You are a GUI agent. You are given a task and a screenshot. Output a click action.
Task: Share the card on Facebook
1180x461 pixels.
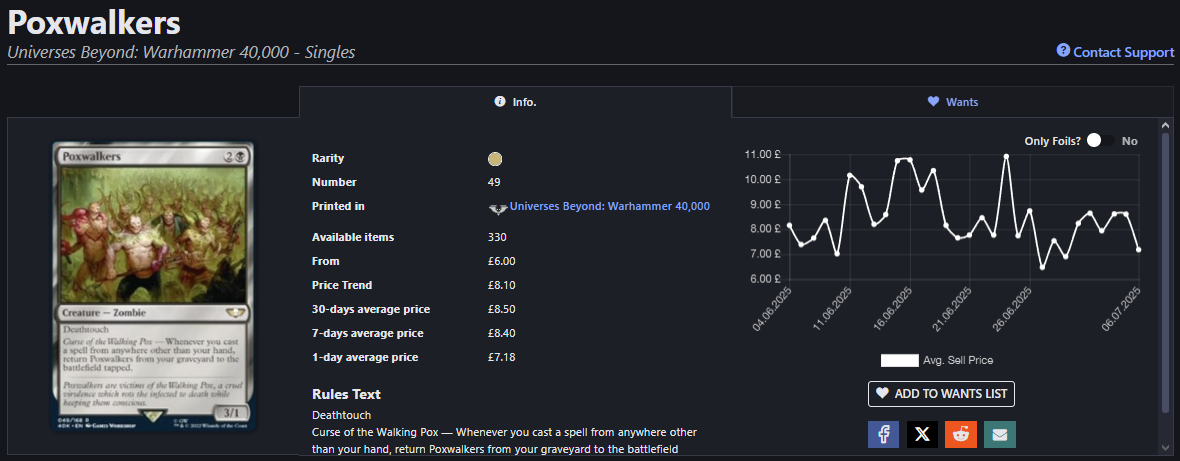pos(884,434)
